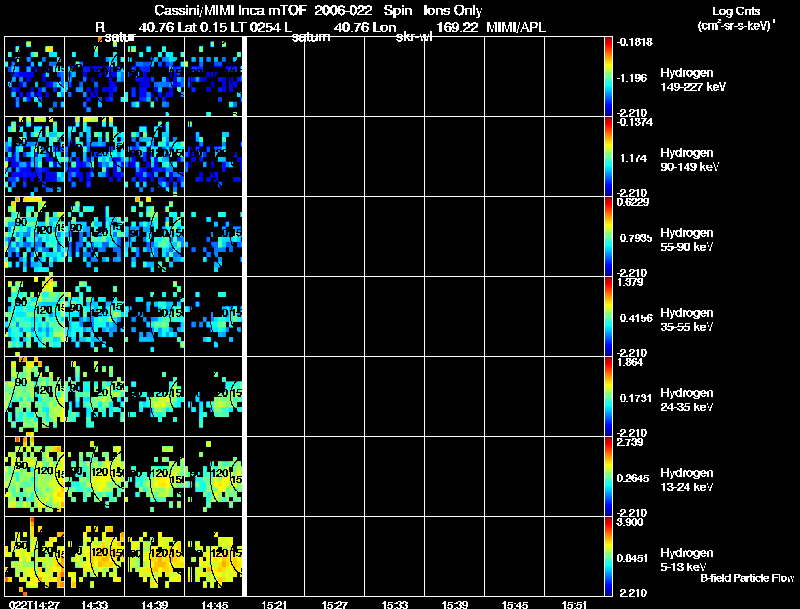
Task: Click the Hydrogen 90-149 keV color bar
Action: click(608, 156)
